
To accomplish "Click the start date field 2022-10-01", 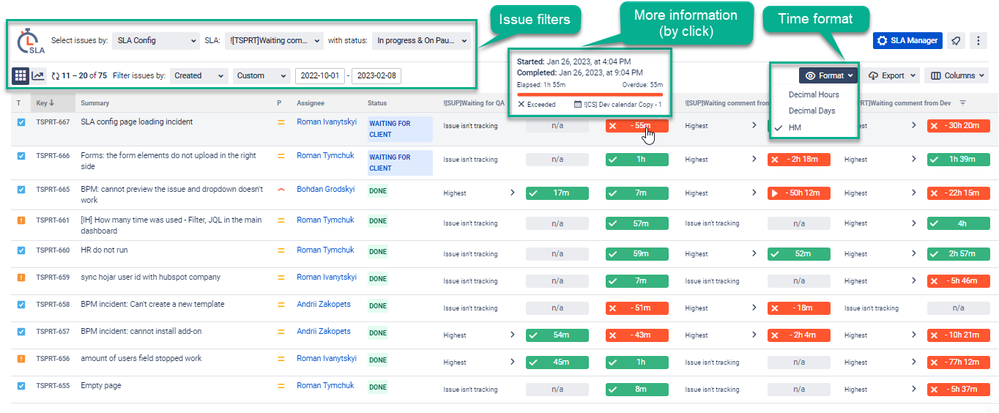I will pyautogui.click(x=320, y=75).
